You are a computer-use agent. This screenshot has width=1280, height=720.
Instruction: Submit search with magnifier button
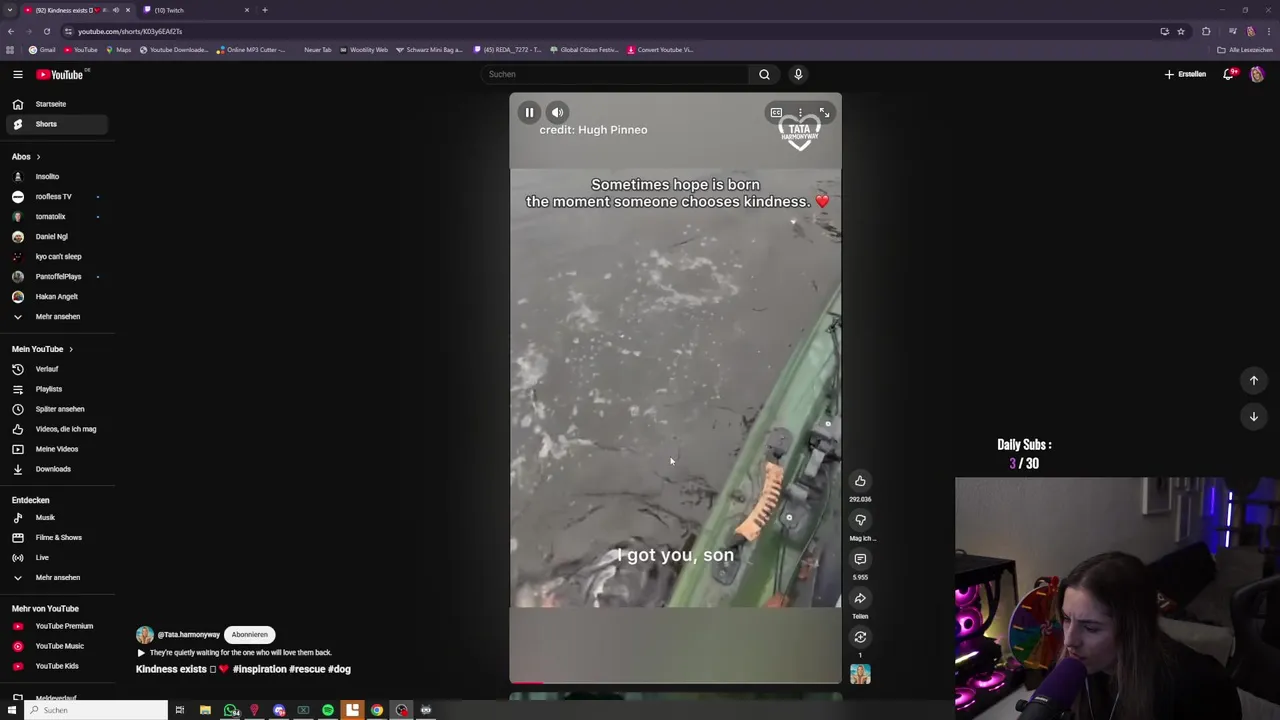click(764, 74)
